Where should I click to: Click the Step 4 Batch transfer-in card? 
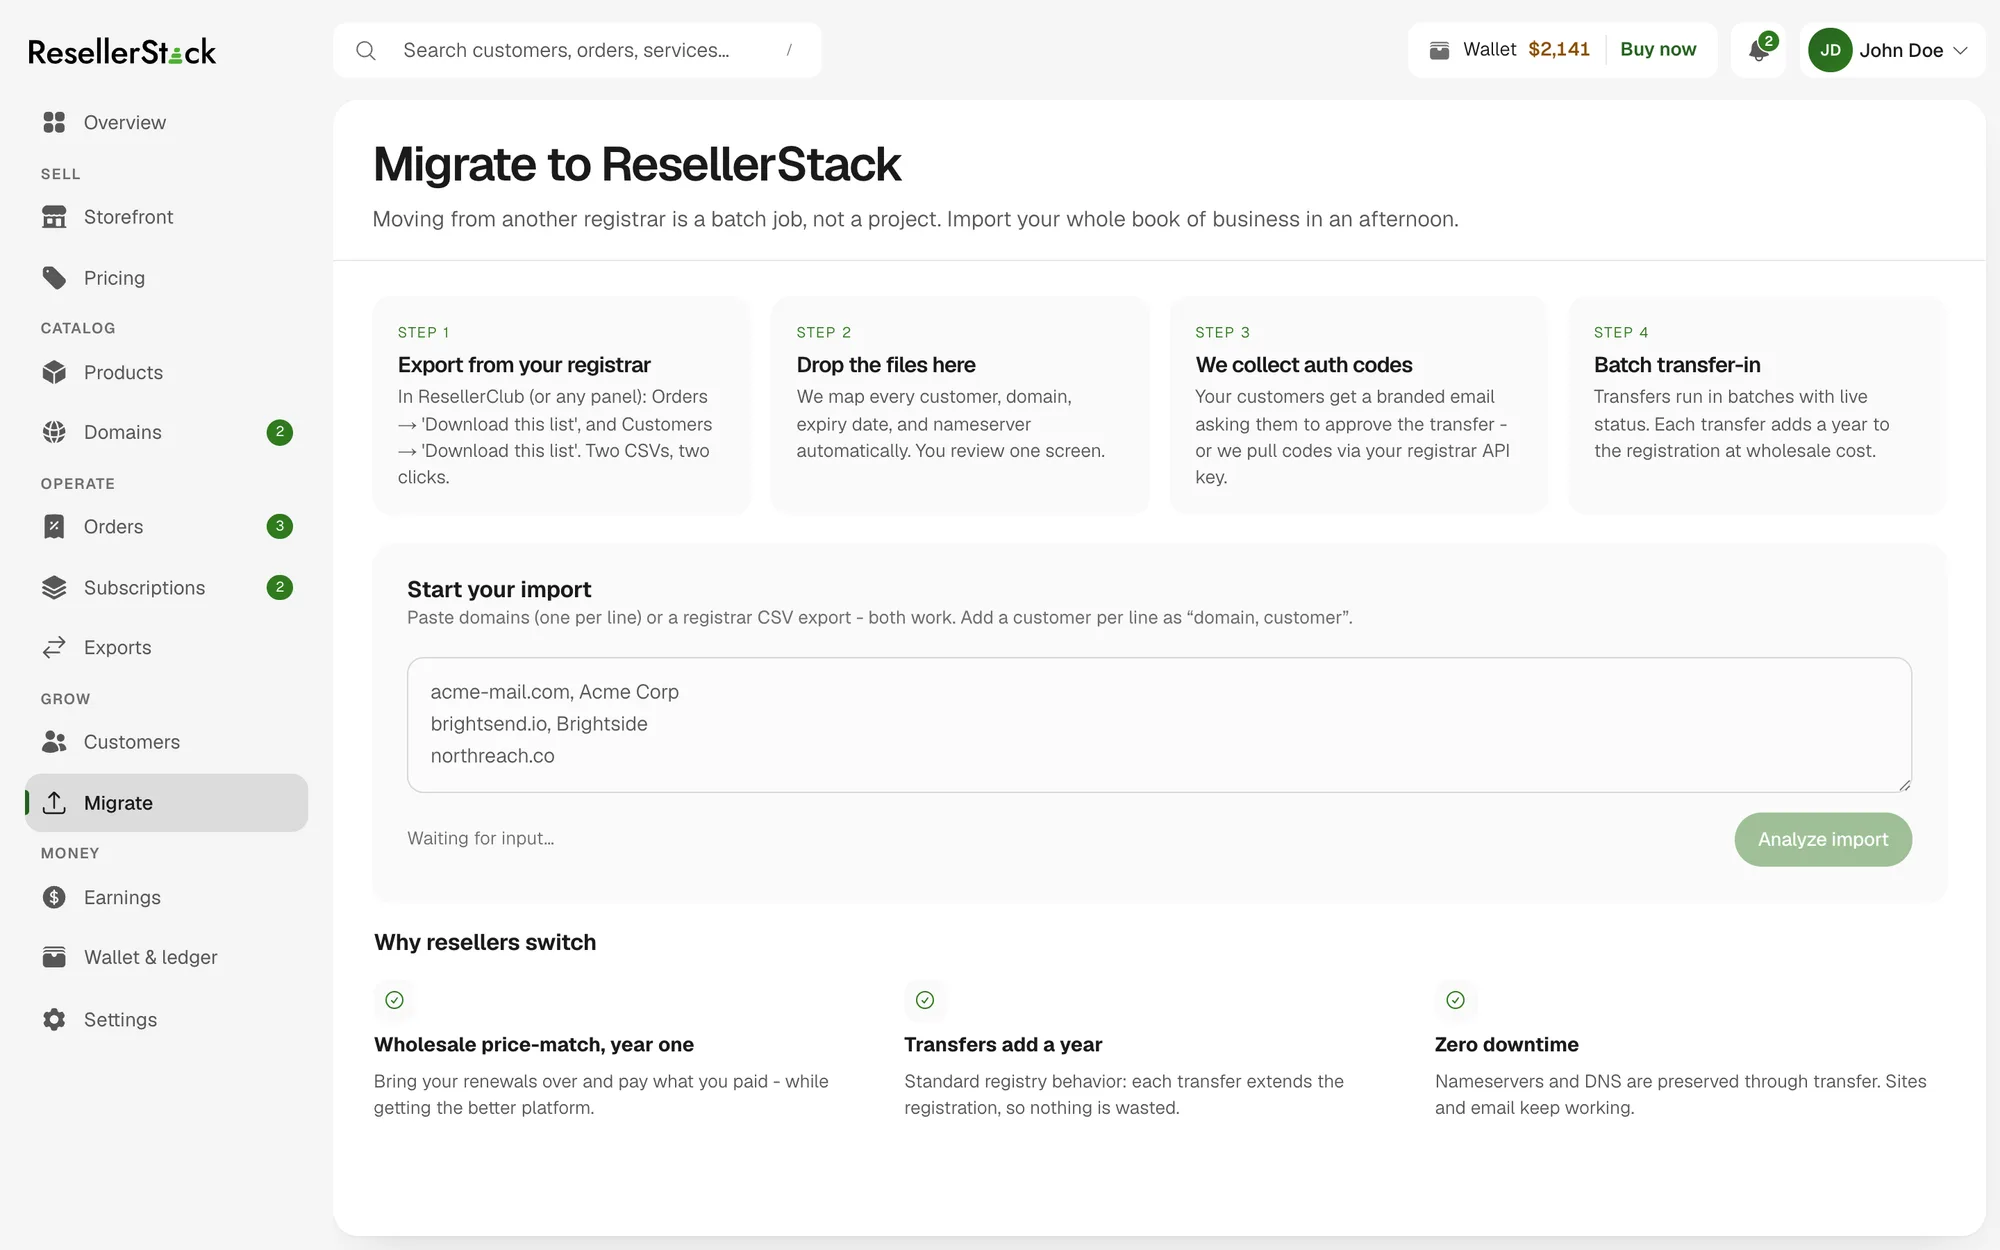1758,405
